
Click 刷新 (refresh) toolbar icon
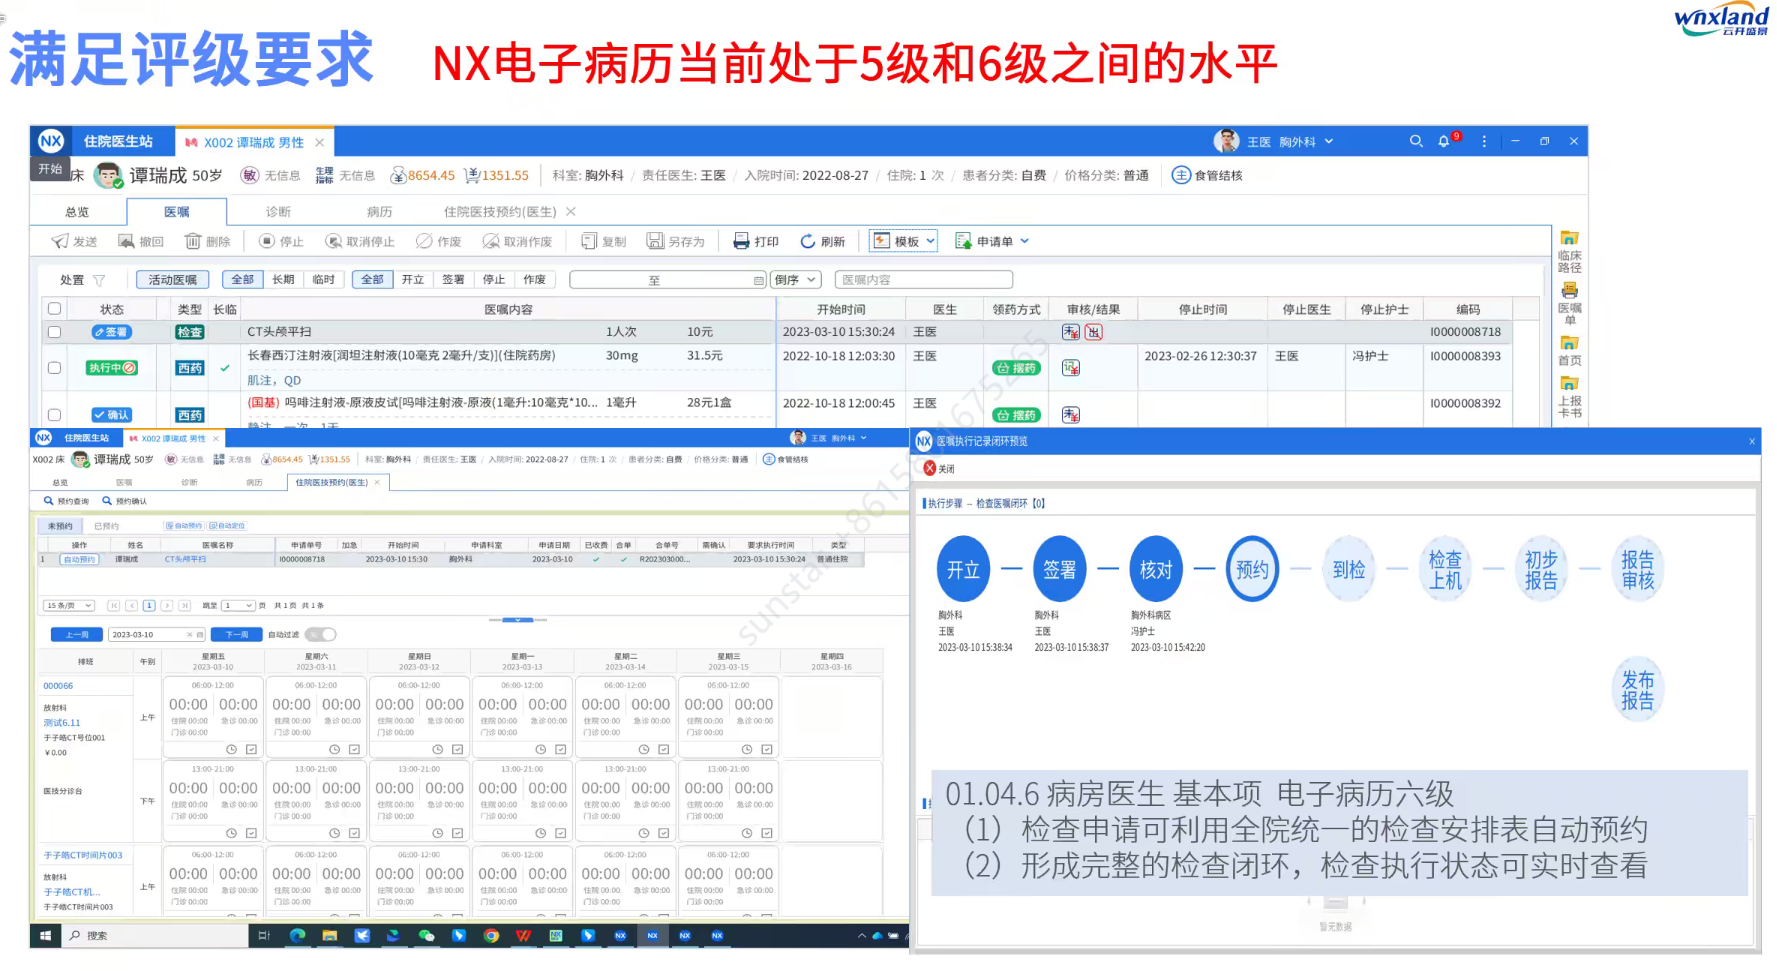point(808,241)
